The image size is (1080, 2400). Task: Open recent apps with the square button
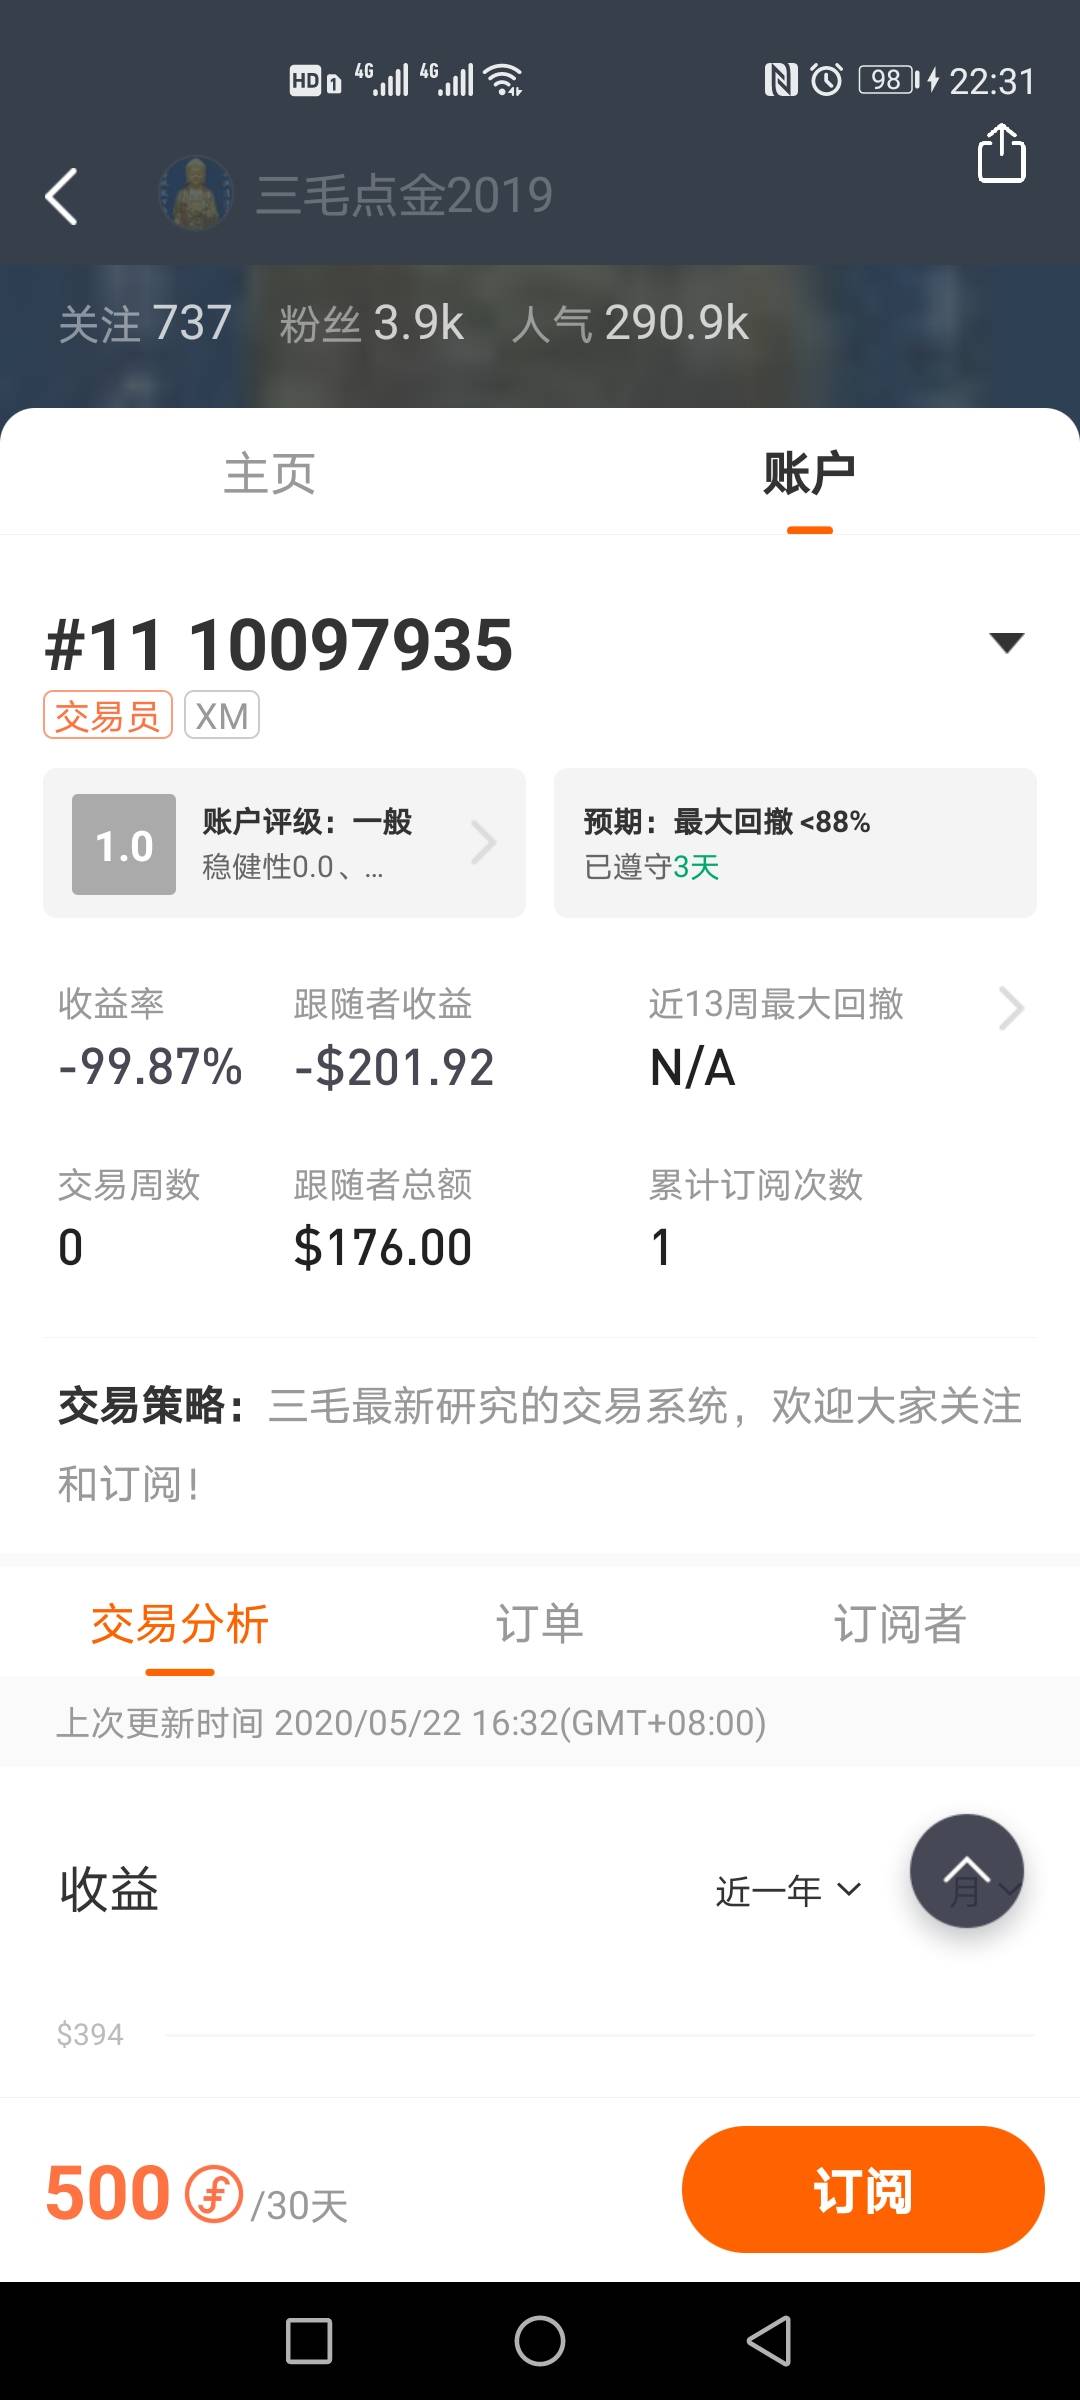[x=309, y=2341]
